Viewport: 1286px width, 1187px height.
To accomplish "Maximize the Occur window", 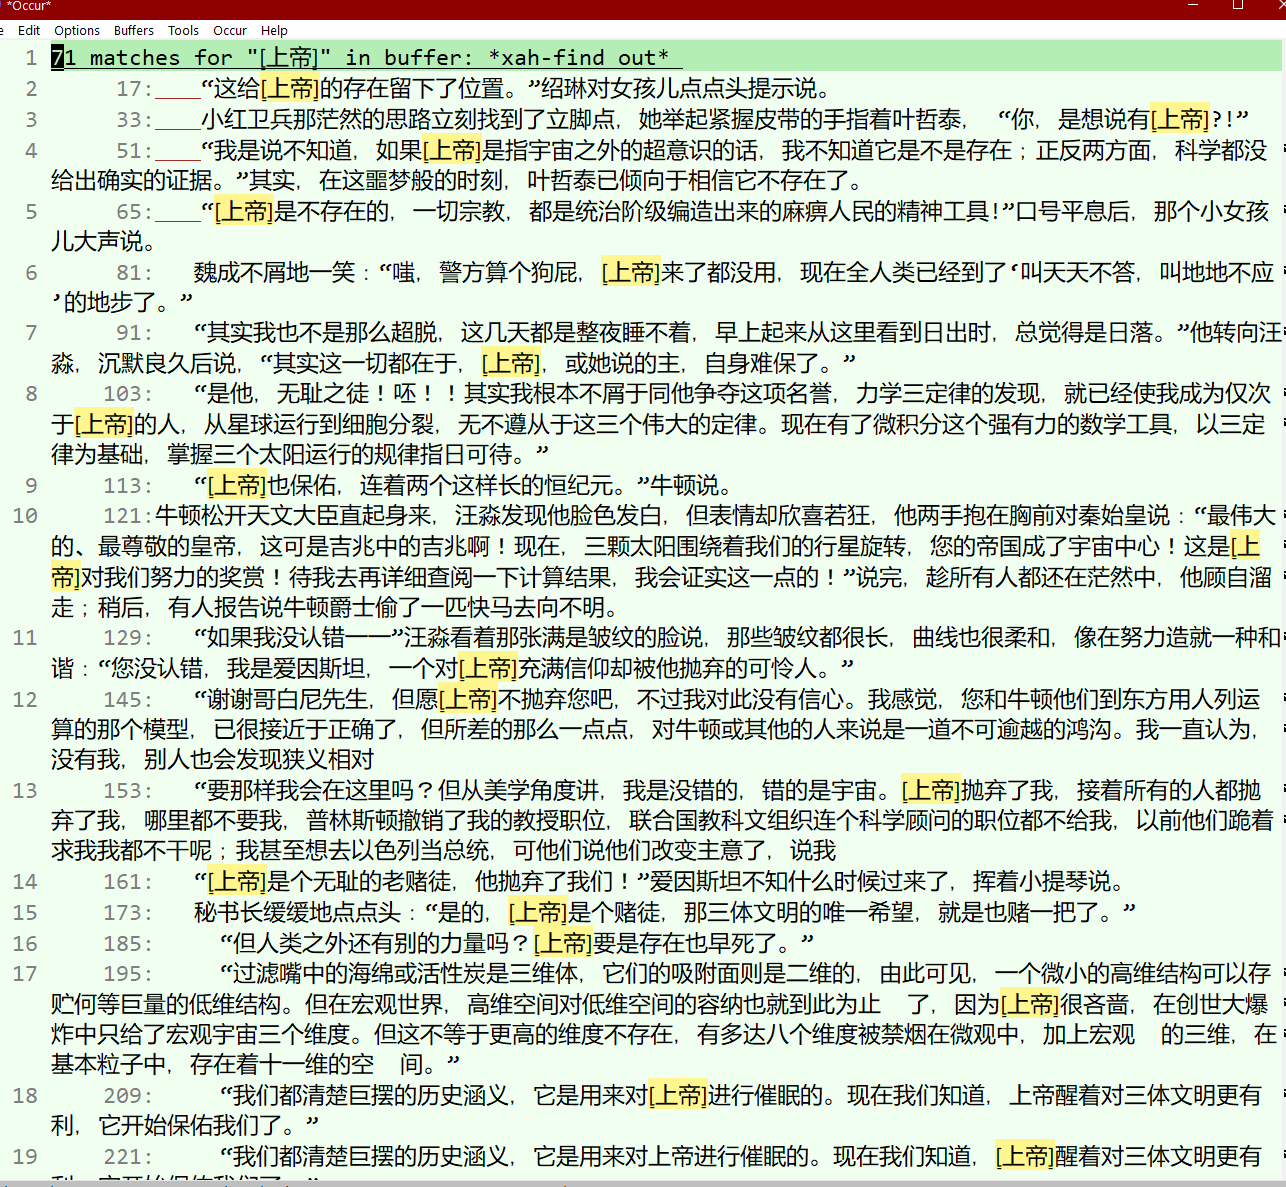I will click(1238, 6).
